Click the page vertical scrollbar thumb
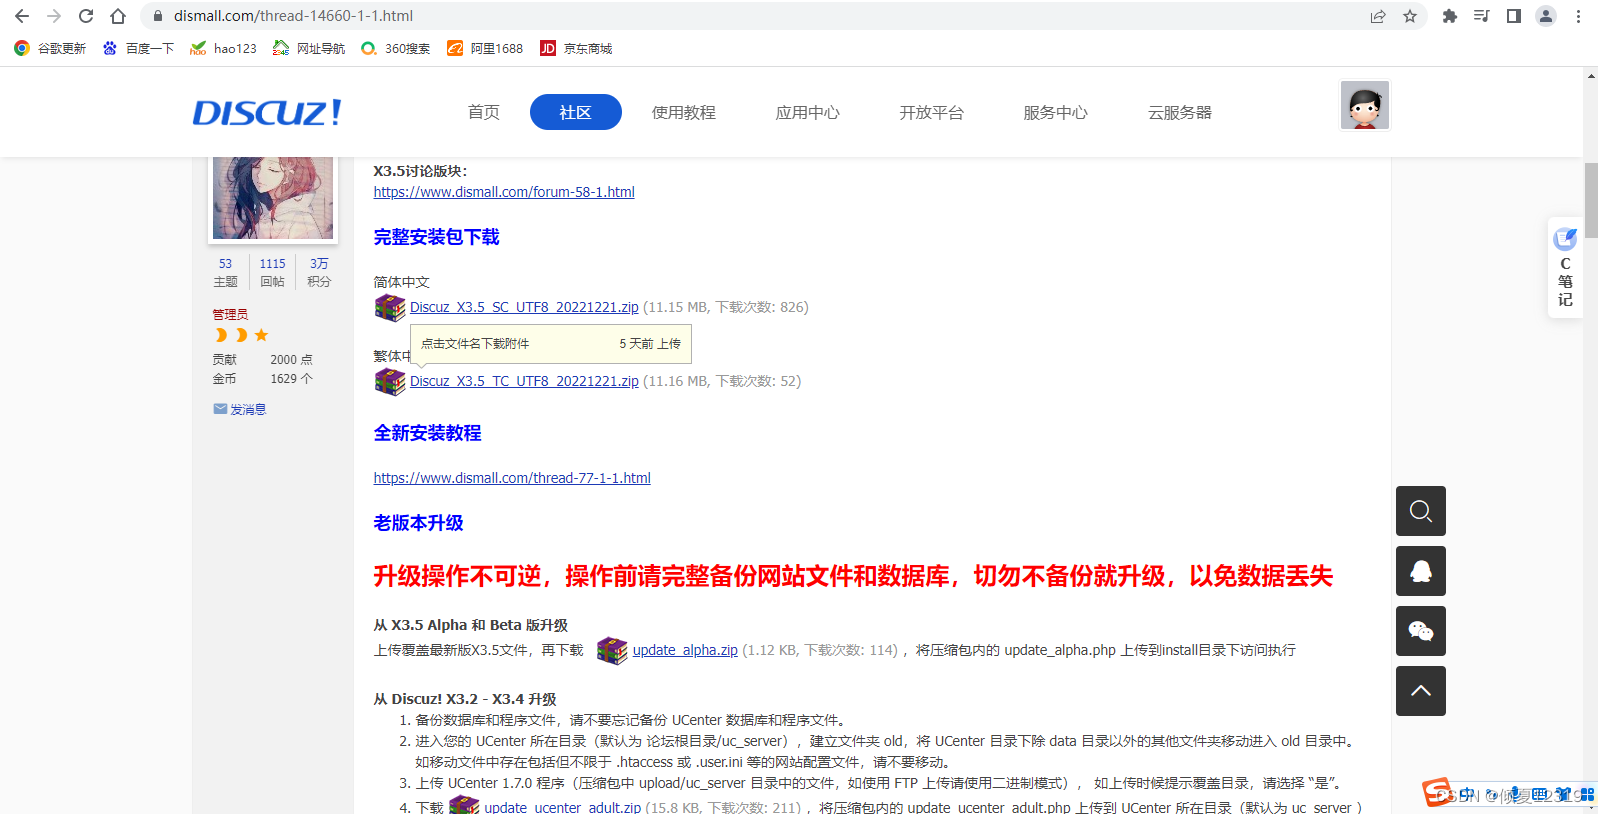The image size is (1598, 814). click(x=1591, y=200)
